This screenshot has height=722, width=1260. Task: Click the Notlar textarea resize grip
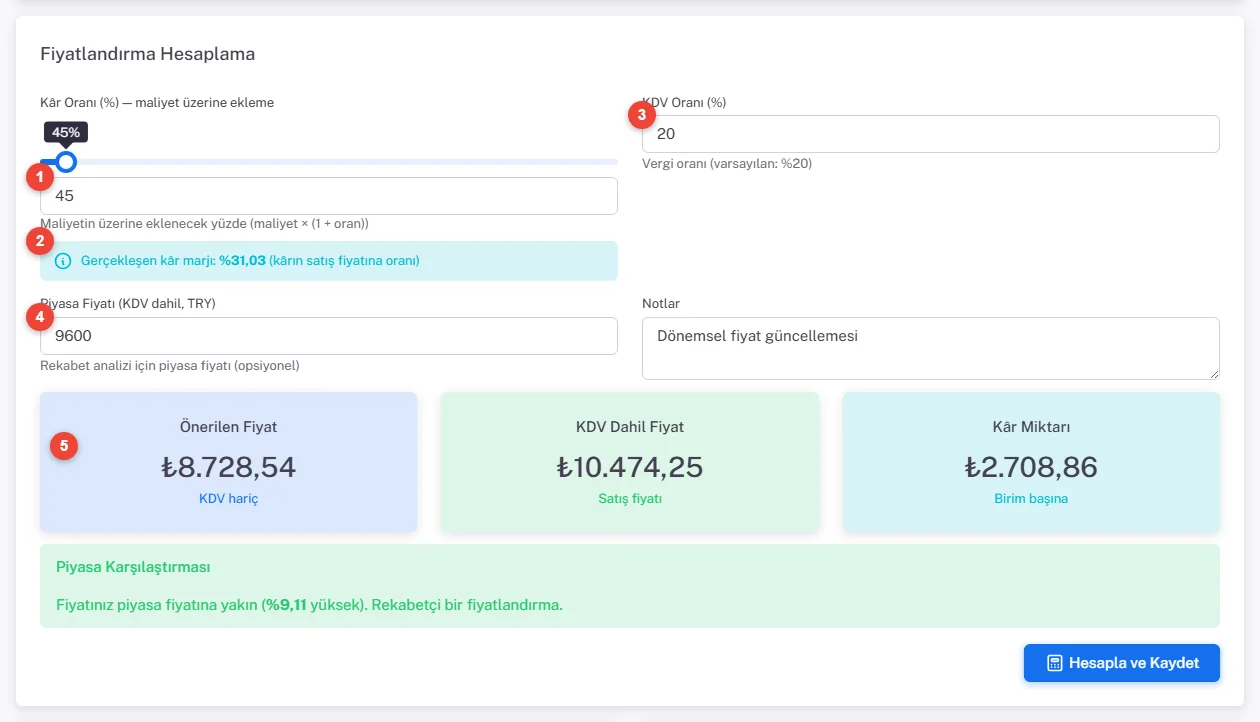(x=1213, y=373)
